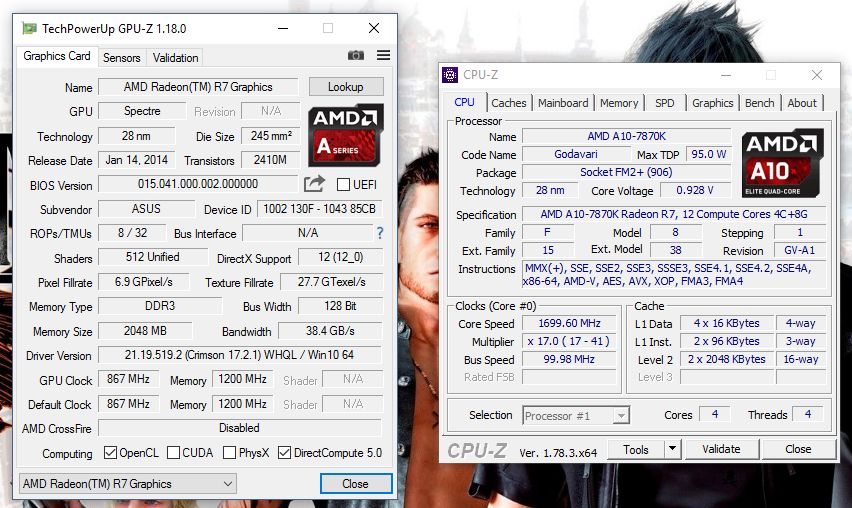Screen dimensions: 852x508
Task: Switch to the Validation tab in GPU-Z
Action: 175,58
